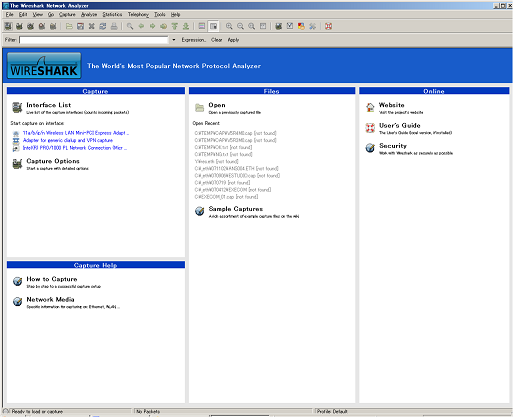Toggle auto scroll in live capture
This screenshot has width=513, height=417.
pos(213,26)
